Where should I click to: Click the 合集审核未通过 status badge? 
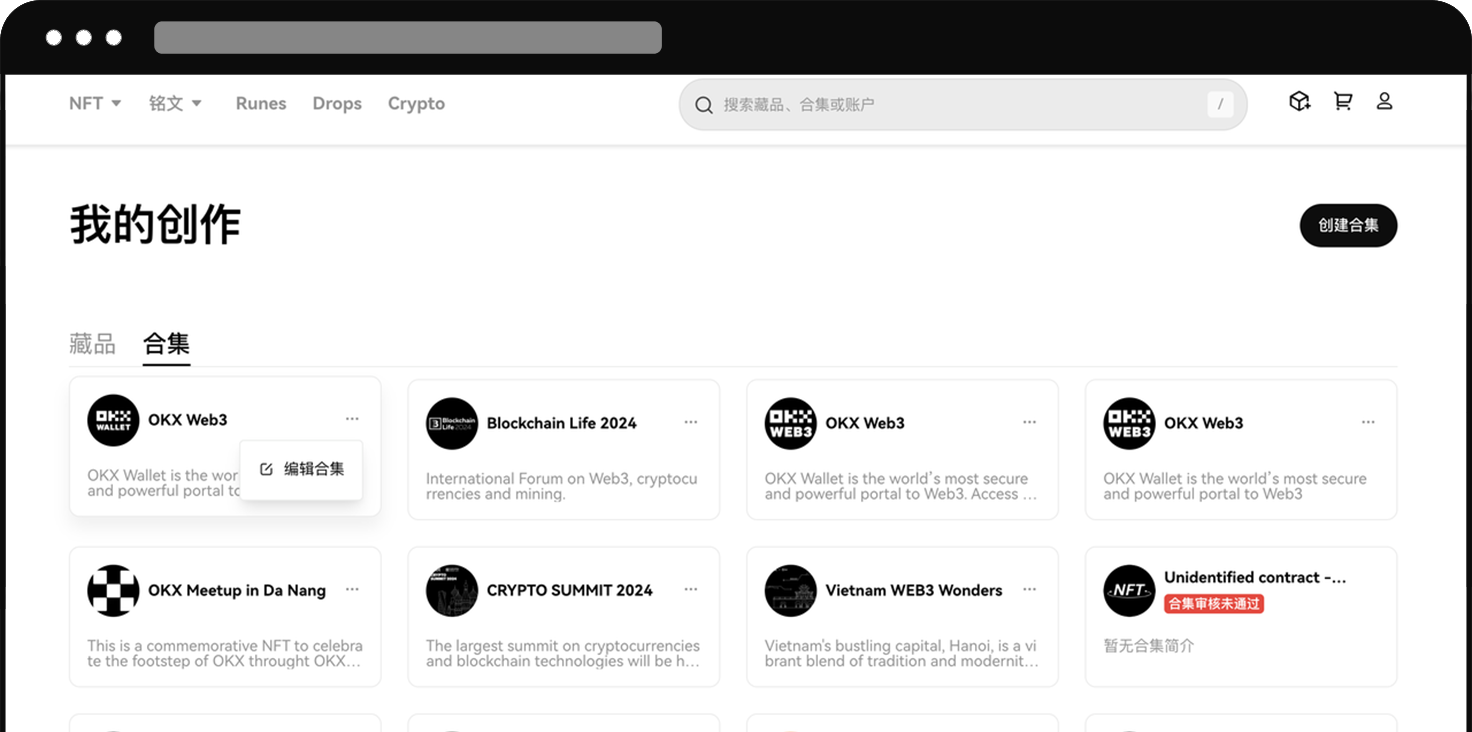click(x=1214, y=604)
